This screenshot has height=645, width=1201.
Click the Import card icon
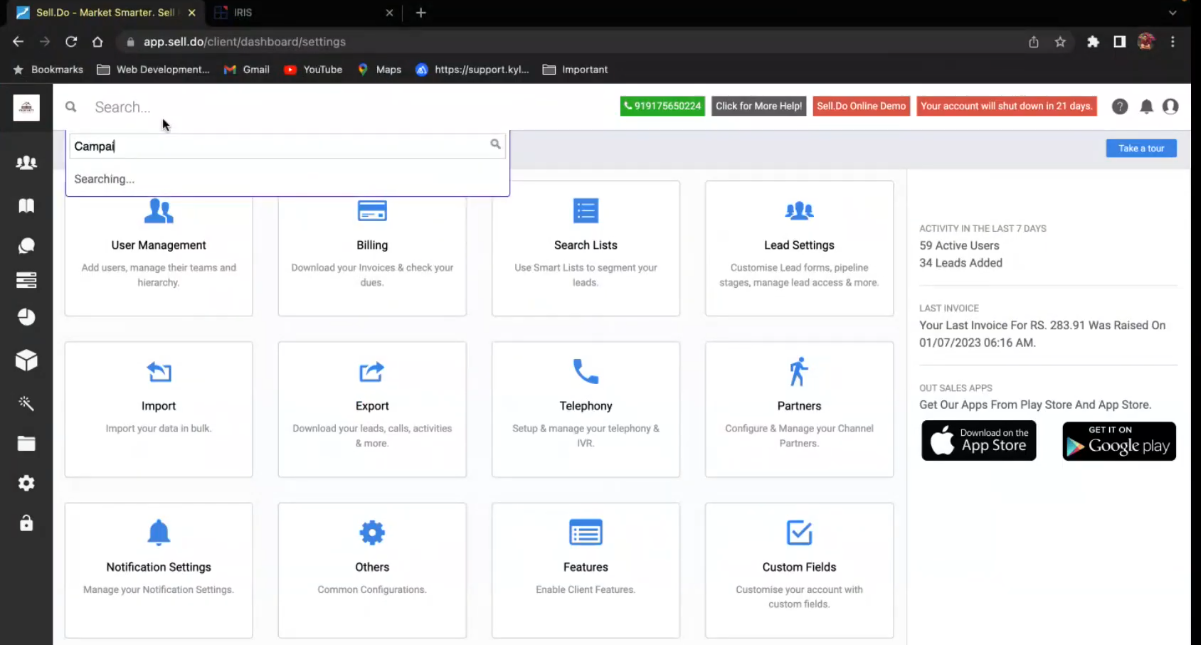coord(159,372)
